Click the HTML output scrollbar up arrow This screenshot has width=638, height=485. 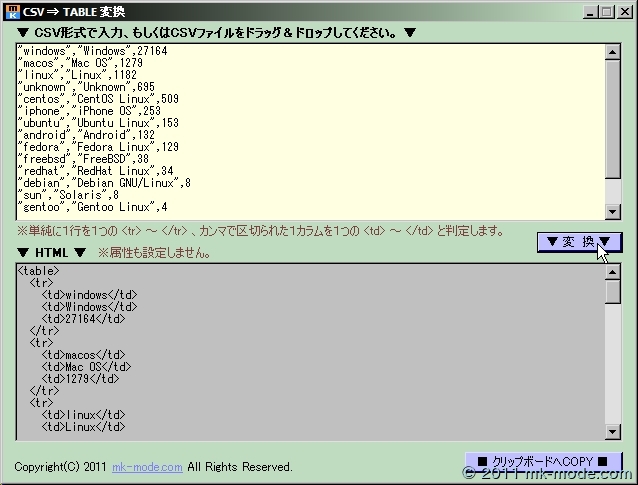(x=612, y=271)
